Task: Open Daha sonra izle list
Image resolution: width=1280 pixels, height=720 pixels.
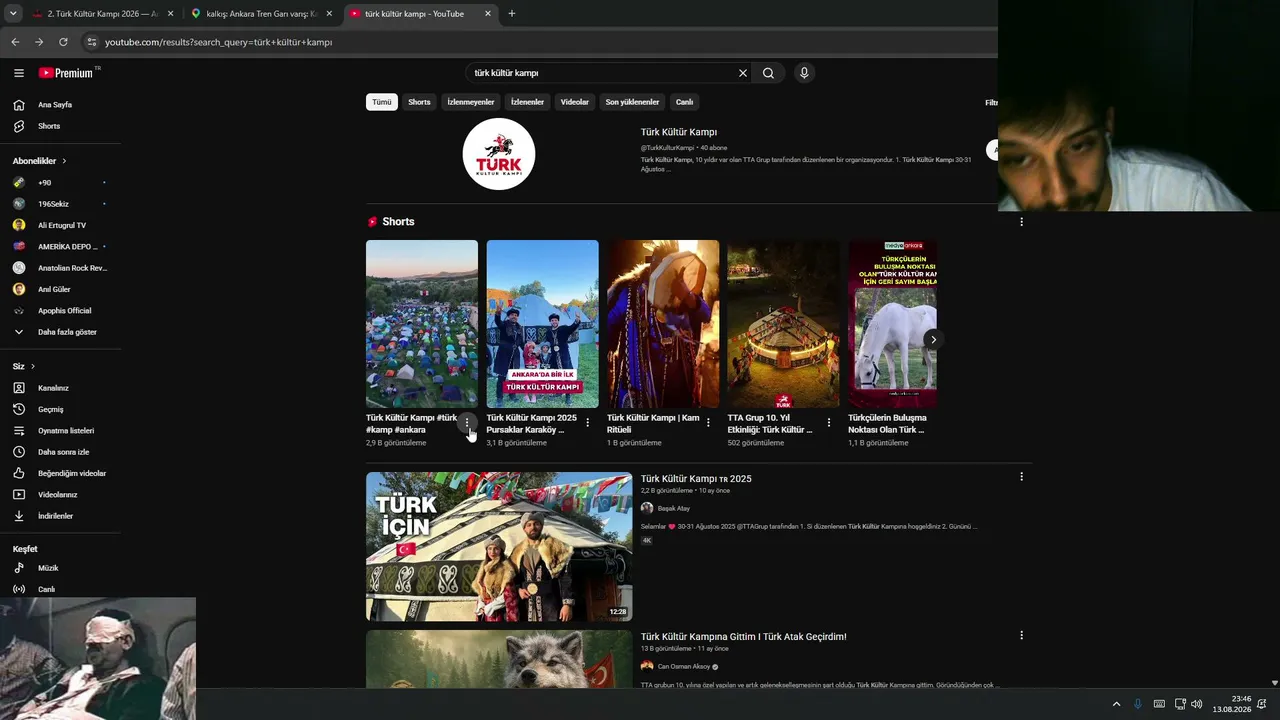Action: point(63,452)
